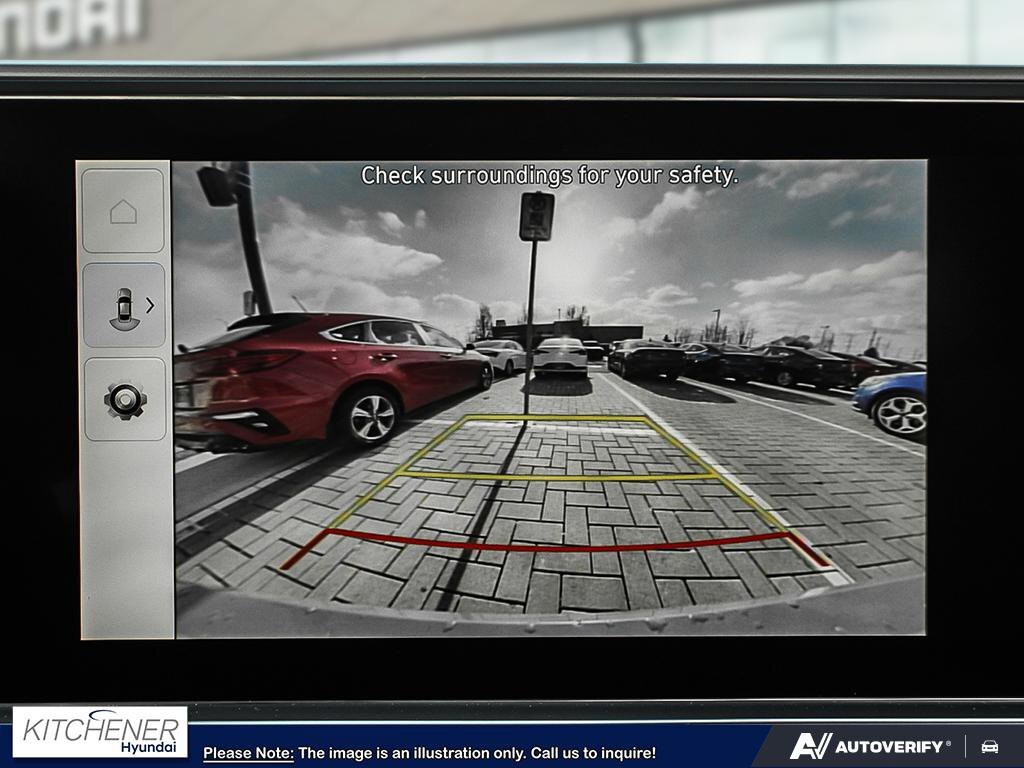The image size is (1024, 768).
Task: Tap the car camera view icon
Action: coord(123,307)
